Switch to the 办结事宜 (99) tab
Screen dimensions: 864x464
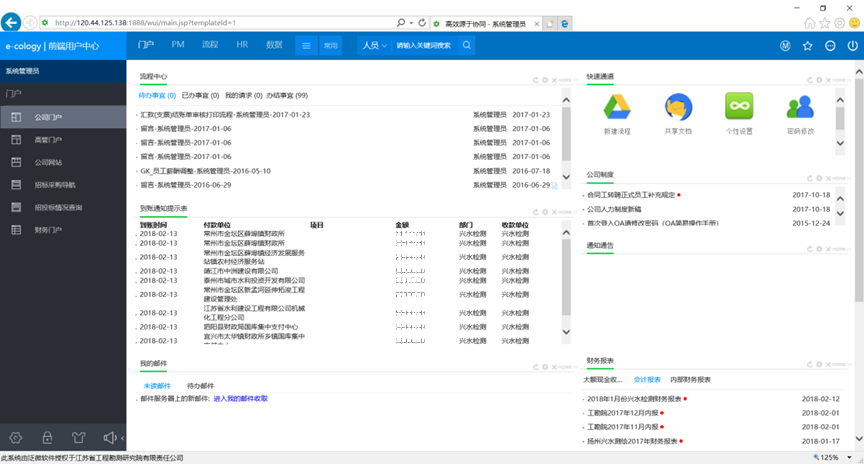(287, 95)
